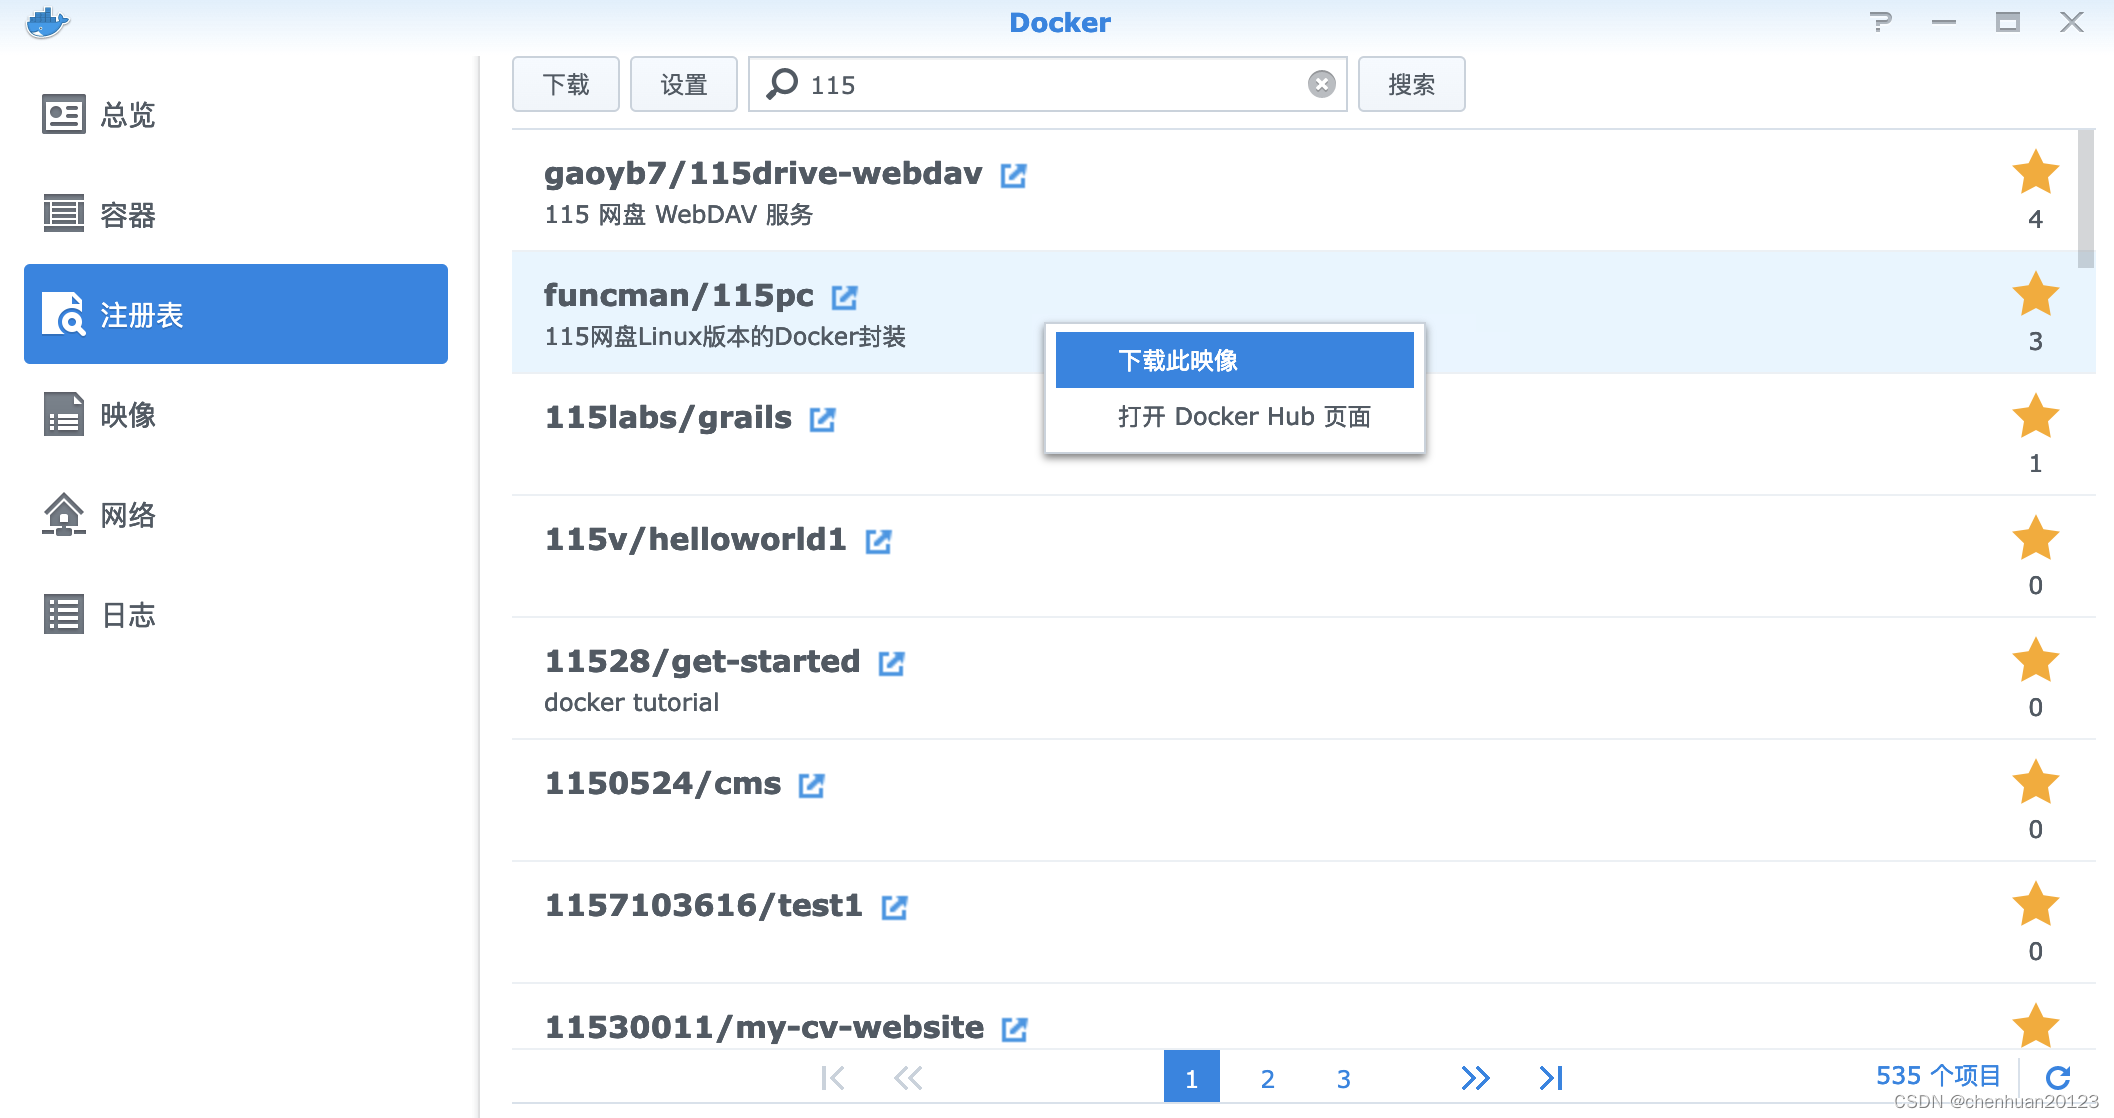Screen dimensions: 2114x1118
Task: Click the star icon for 1157103616/test1
Action: [2035, 904]
